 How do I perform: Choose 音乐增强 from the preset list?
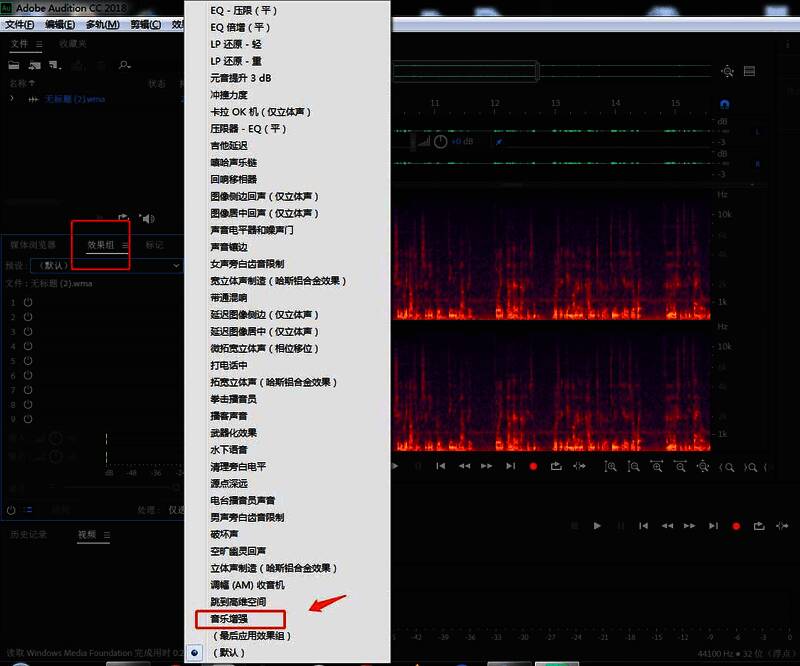coord(229,618)
